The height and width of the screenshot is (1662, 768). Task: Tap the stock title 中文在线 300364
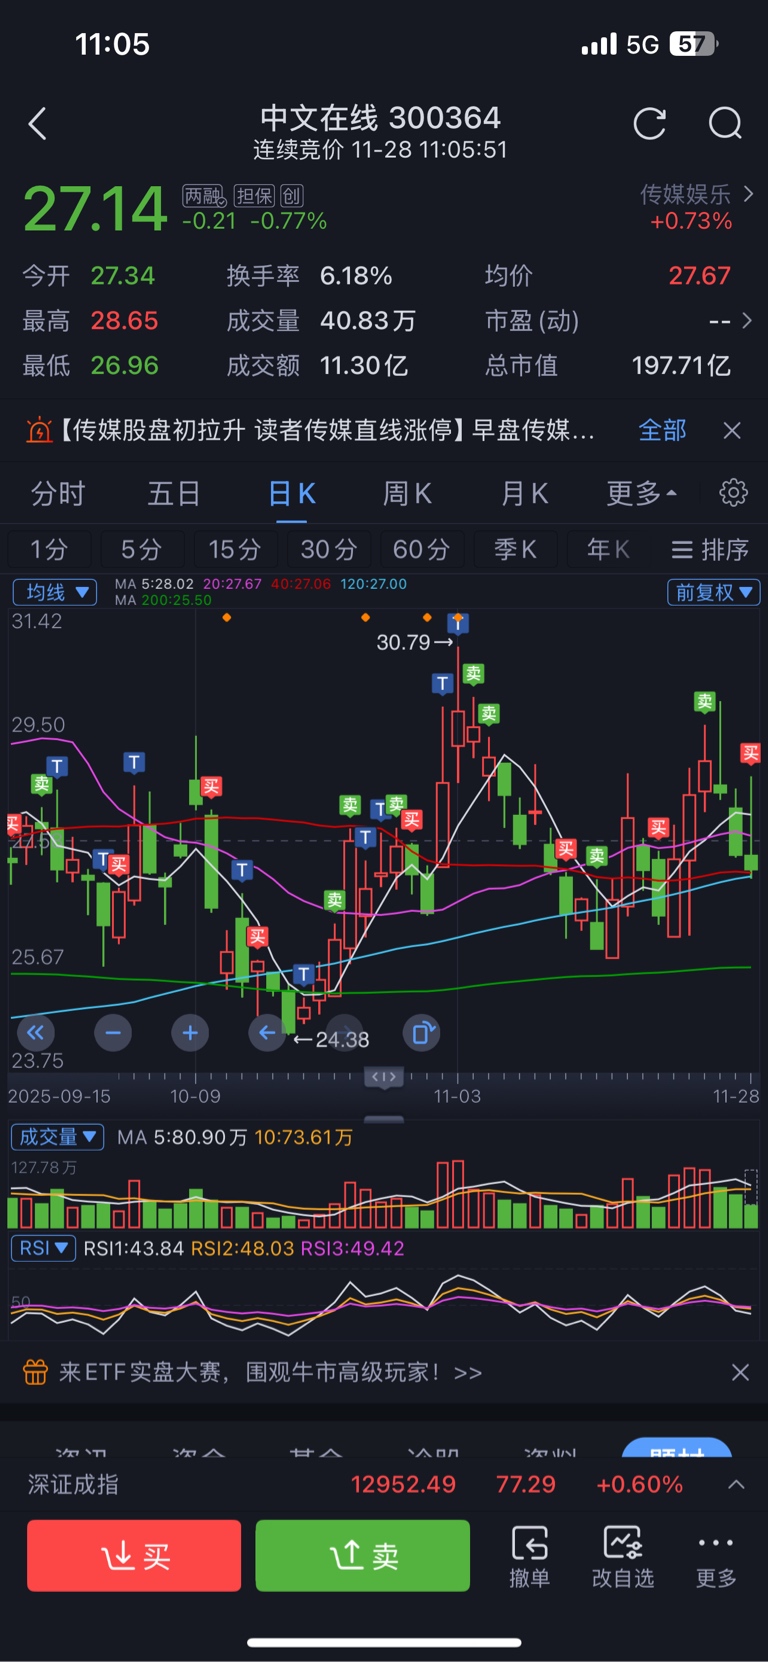point(380,118)
